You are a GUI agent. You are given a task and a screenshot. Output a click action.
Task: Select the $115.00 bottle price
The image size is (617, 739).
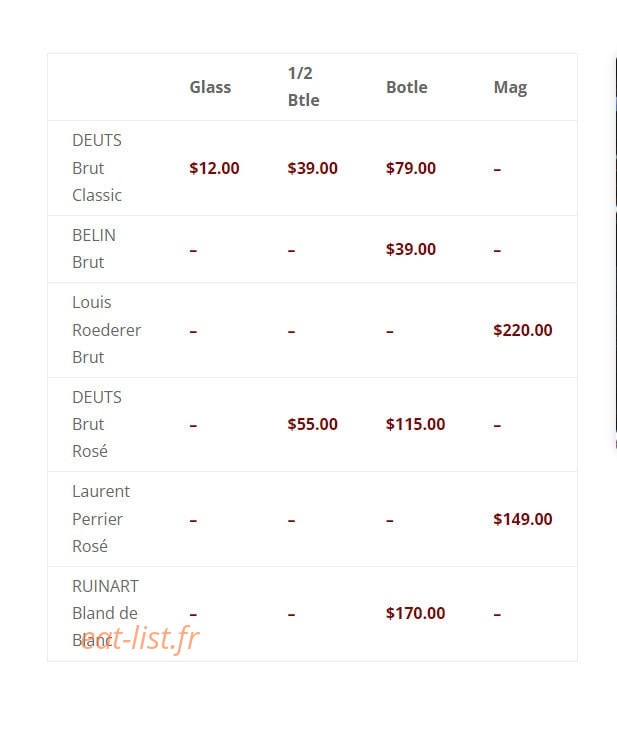click(415, 424)
